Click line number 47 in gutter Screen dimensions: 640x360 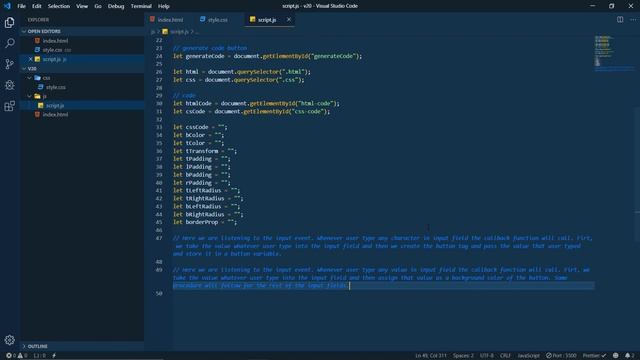pyautogui.click(x=159, y=238)
